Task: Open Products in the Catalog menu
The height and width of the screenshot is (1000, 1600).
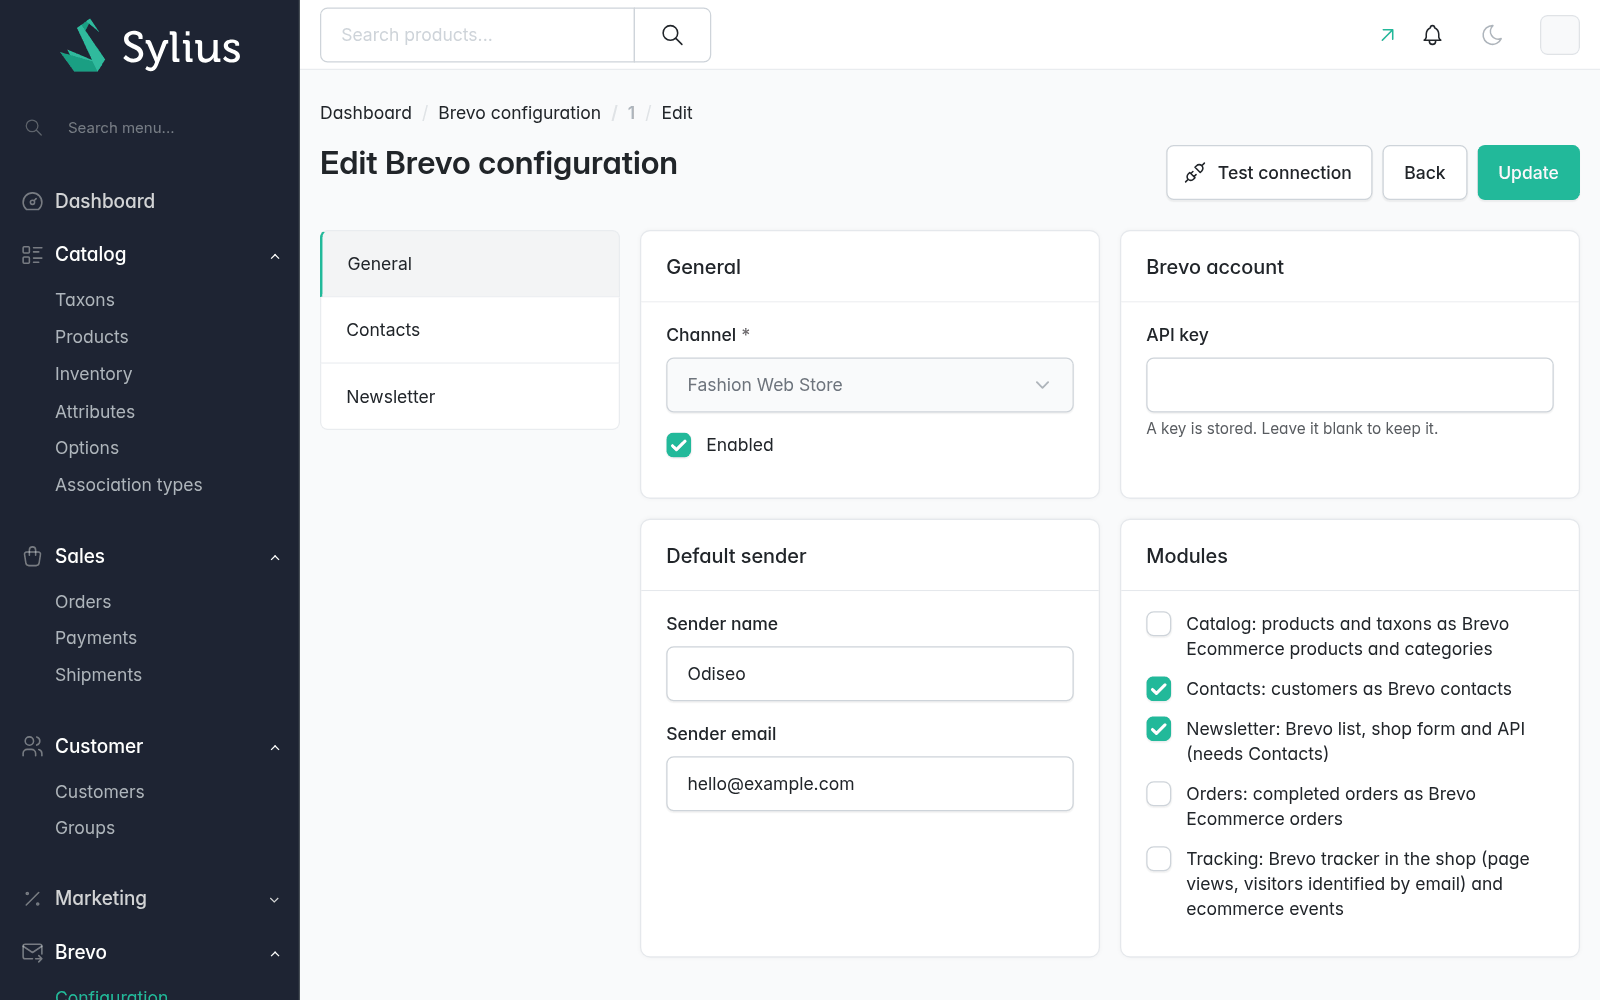Action: (92, 337)
